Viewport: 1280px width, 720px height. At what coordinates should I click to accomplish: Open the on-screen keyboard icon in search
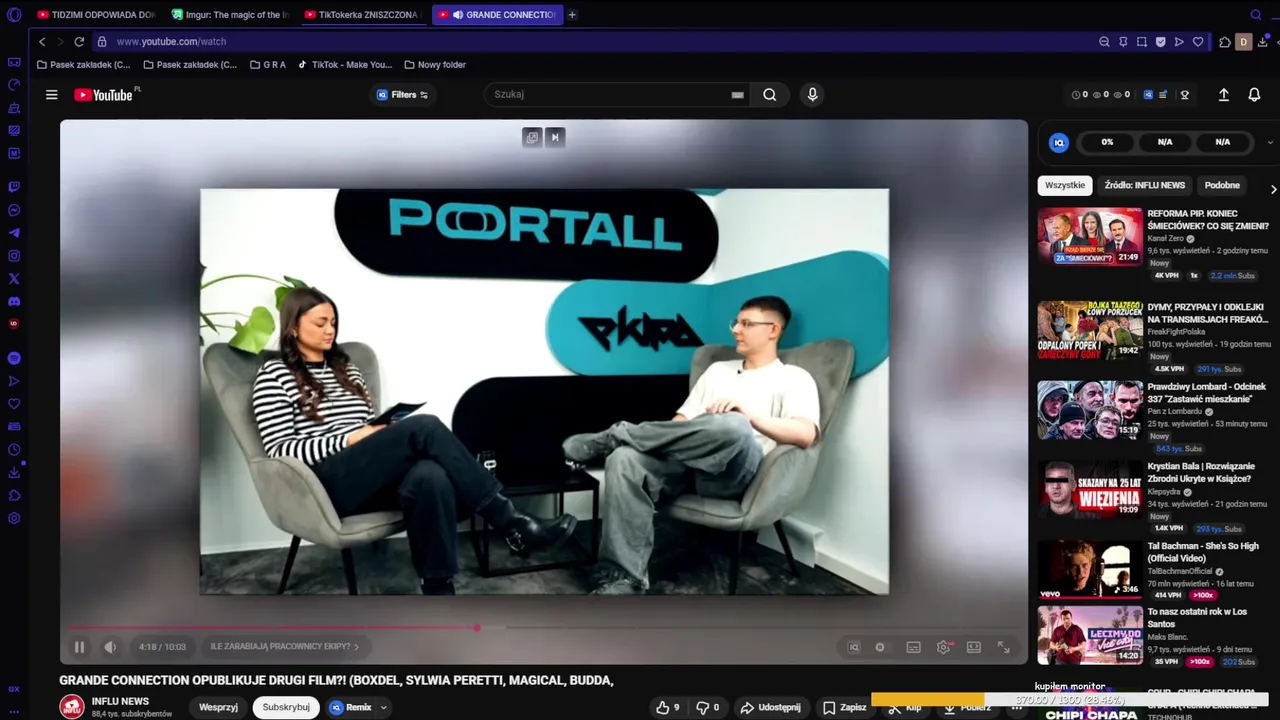click(737, 95)
